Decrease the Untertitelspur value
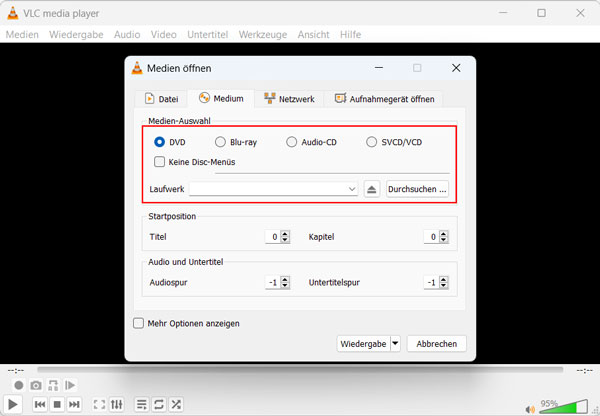 click(x=443, y=286)
